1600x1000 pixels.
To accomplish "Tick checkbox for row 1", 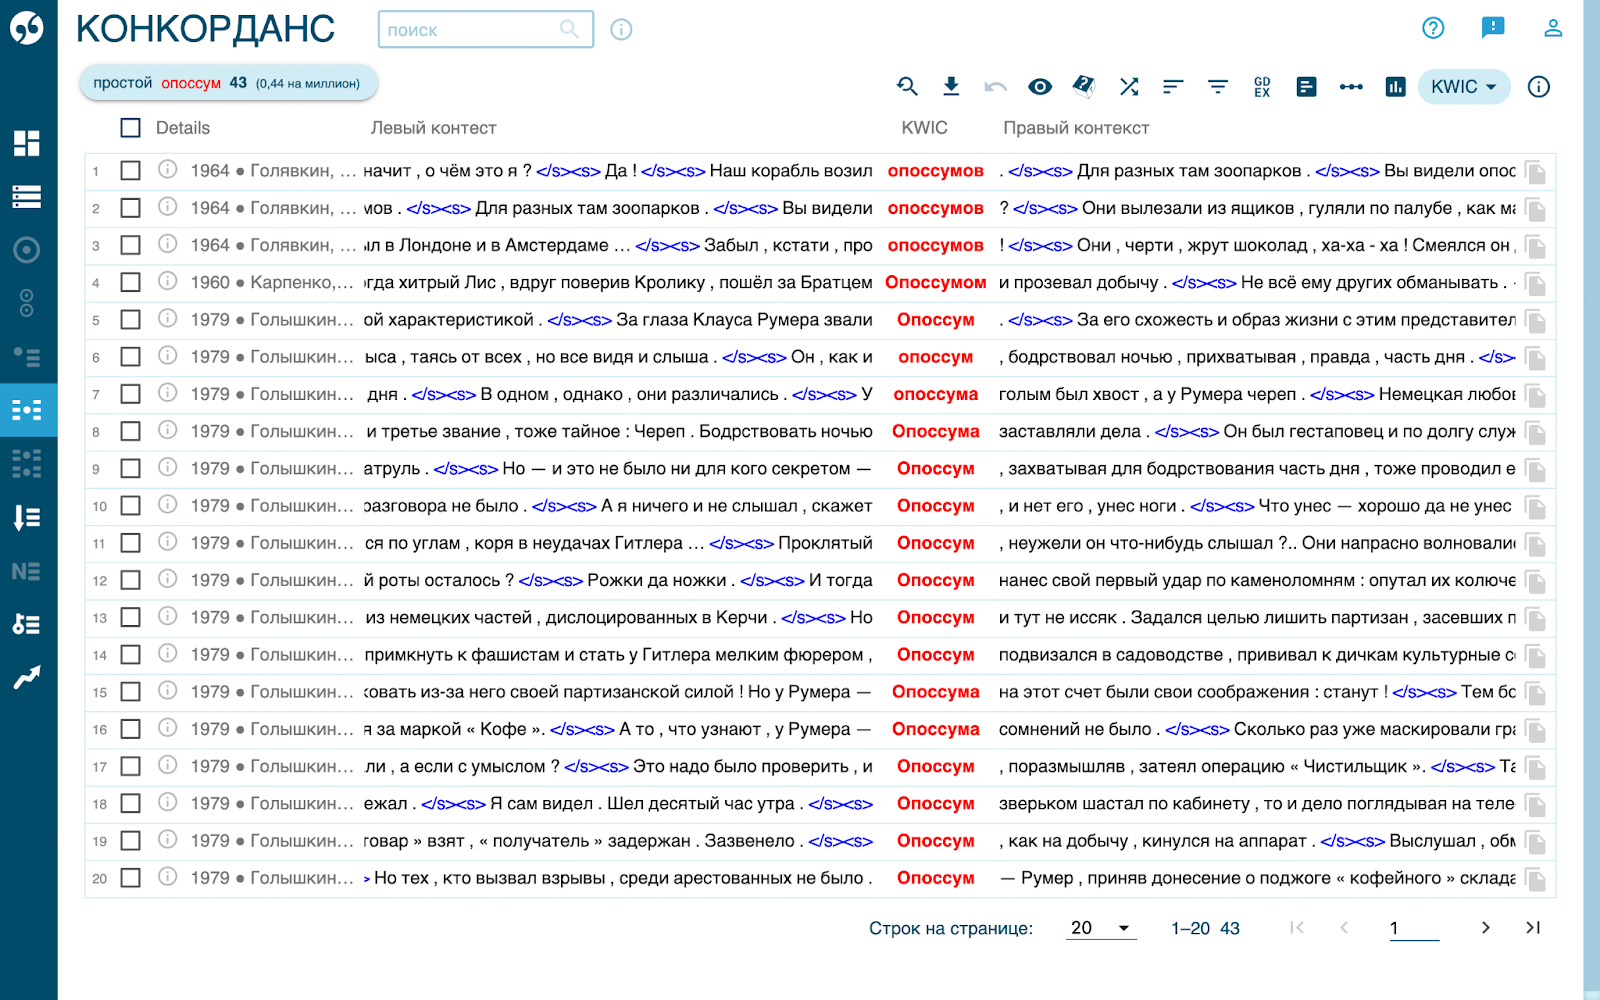I will click(130, 171).
